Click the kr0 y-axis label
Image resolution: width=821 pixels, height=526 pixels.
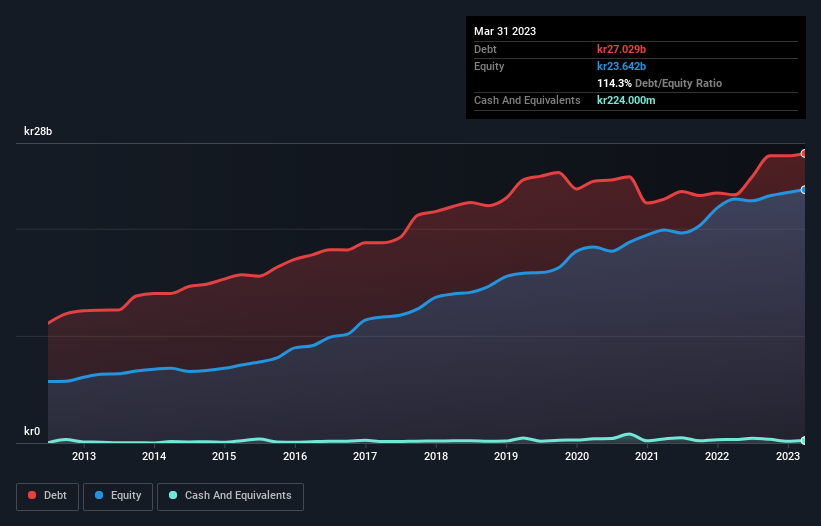pyautogui.click(x=32, y=431)
